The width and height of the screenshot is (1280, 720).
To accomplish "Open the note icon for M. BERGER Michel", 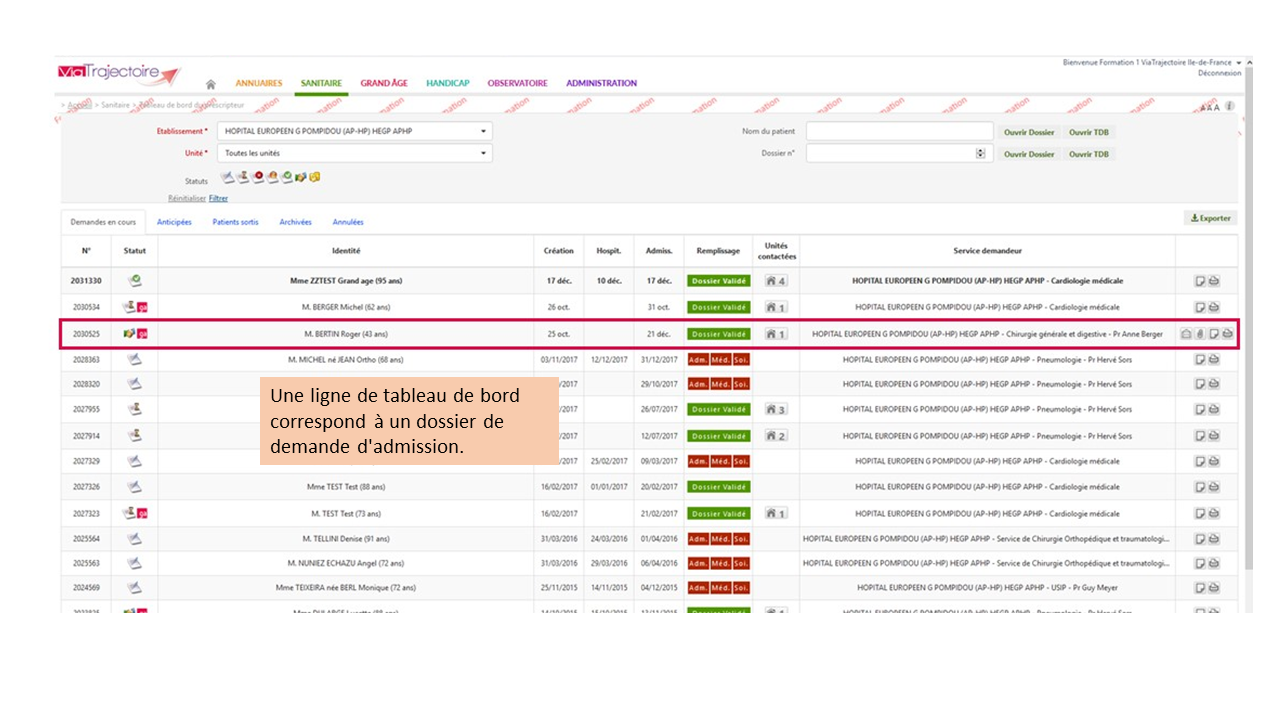I will click(x=1200, y=307).
